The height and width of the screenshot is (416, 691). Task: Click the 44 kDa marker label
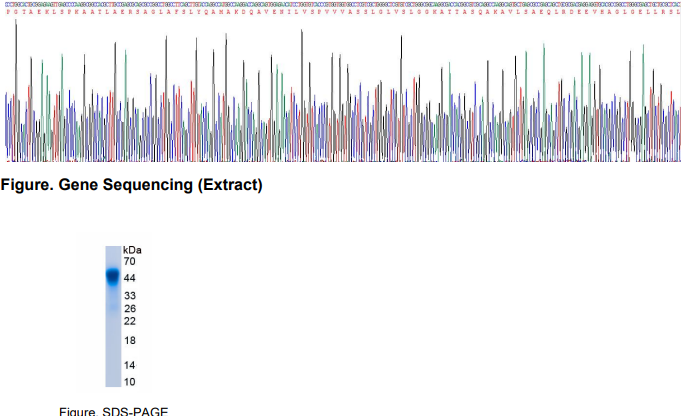coord(130,278)
